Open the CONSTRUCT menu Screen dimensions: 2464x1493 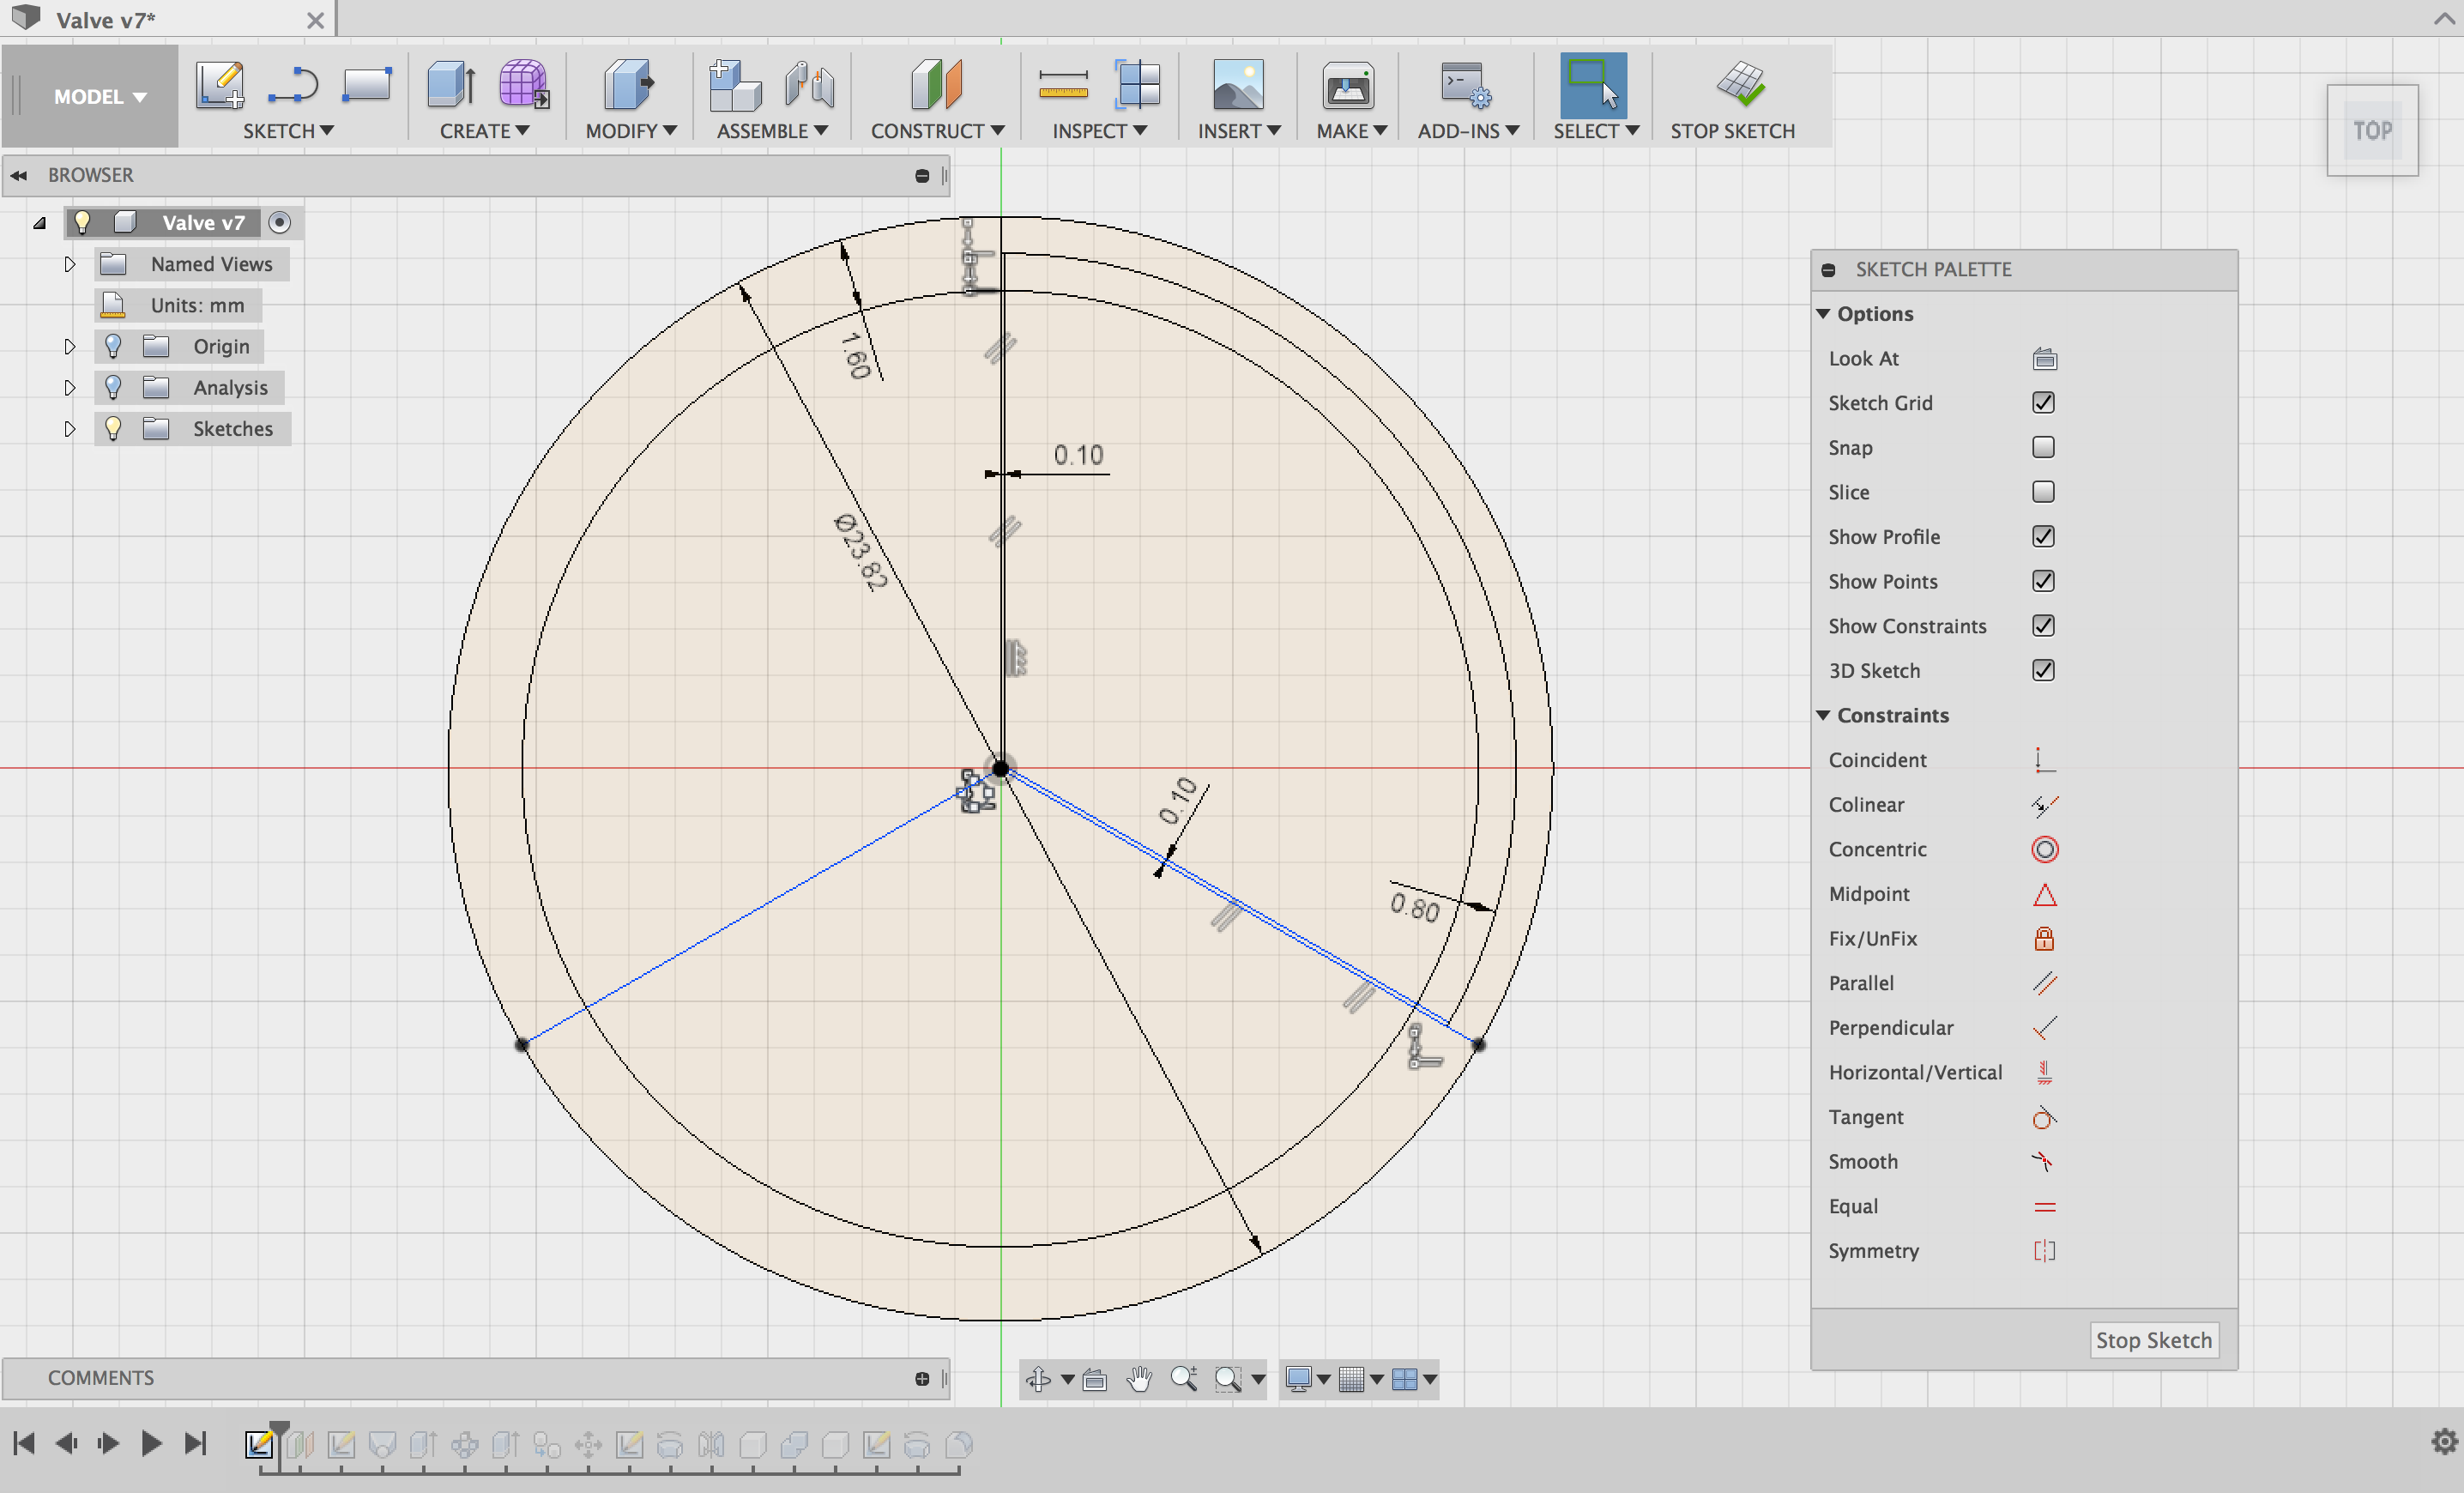(x=937, y=131)
